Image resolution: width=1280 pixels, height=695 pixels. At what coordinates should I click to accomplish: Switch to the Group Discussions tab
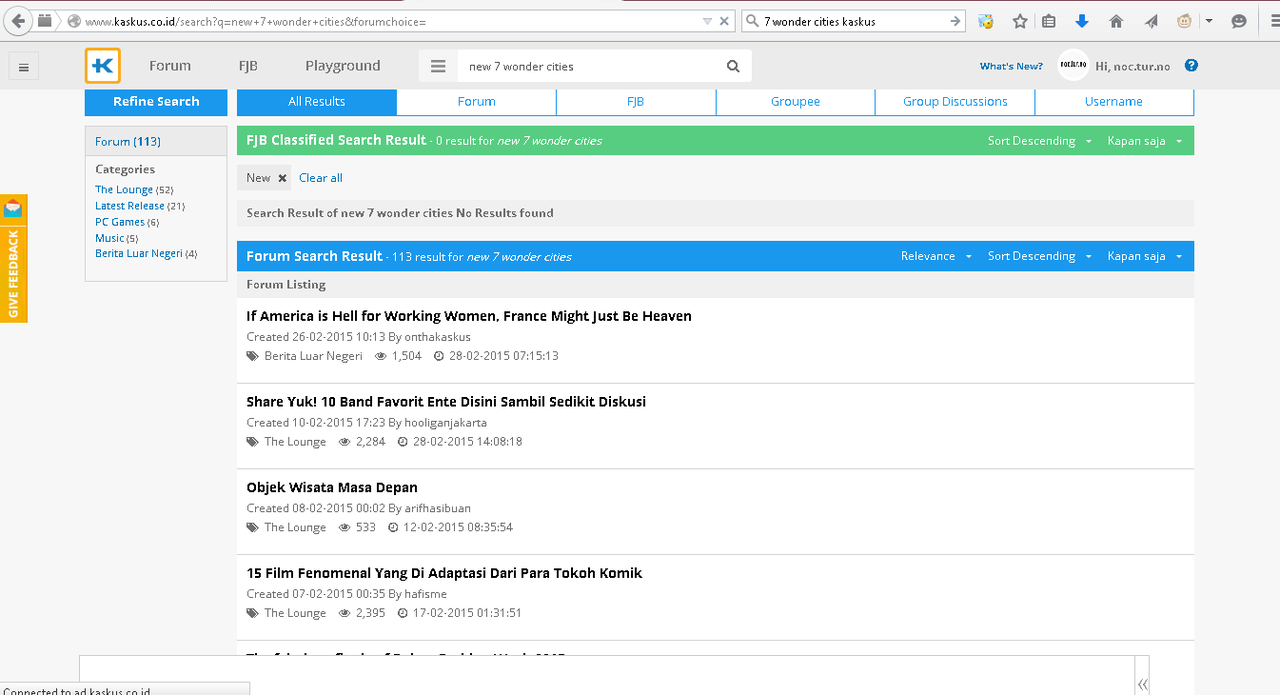955,102
